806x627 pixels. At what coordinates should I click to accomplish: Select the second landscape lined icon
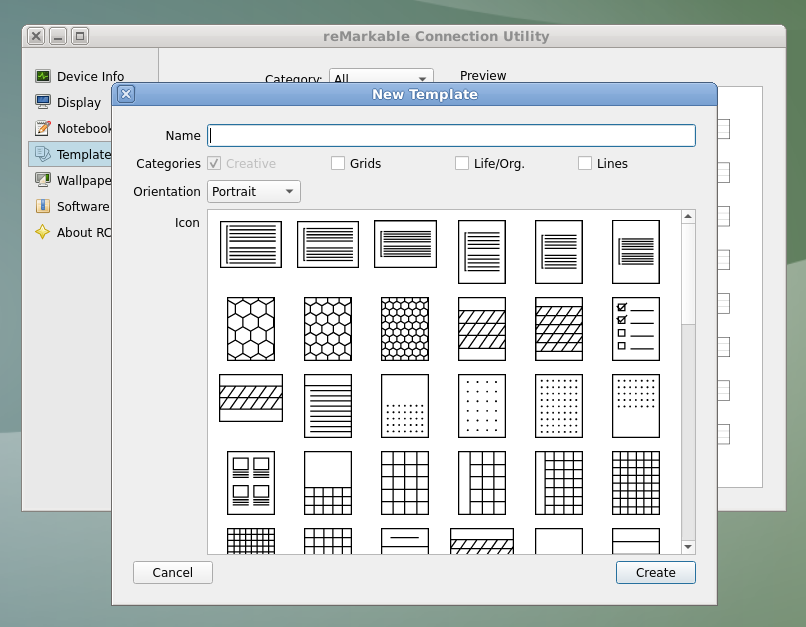(328, 244)
